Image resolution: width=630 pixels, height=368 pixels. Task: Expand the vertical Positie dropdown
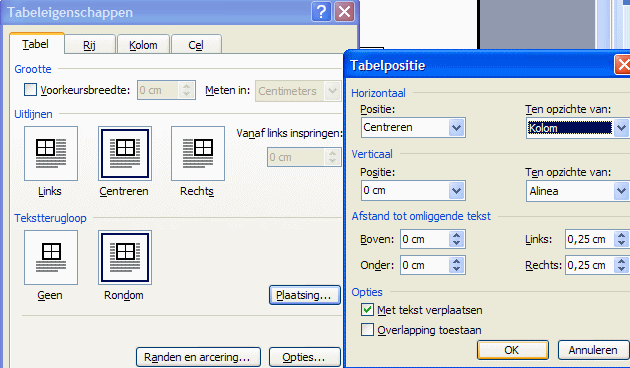click(x=456, y=191)
